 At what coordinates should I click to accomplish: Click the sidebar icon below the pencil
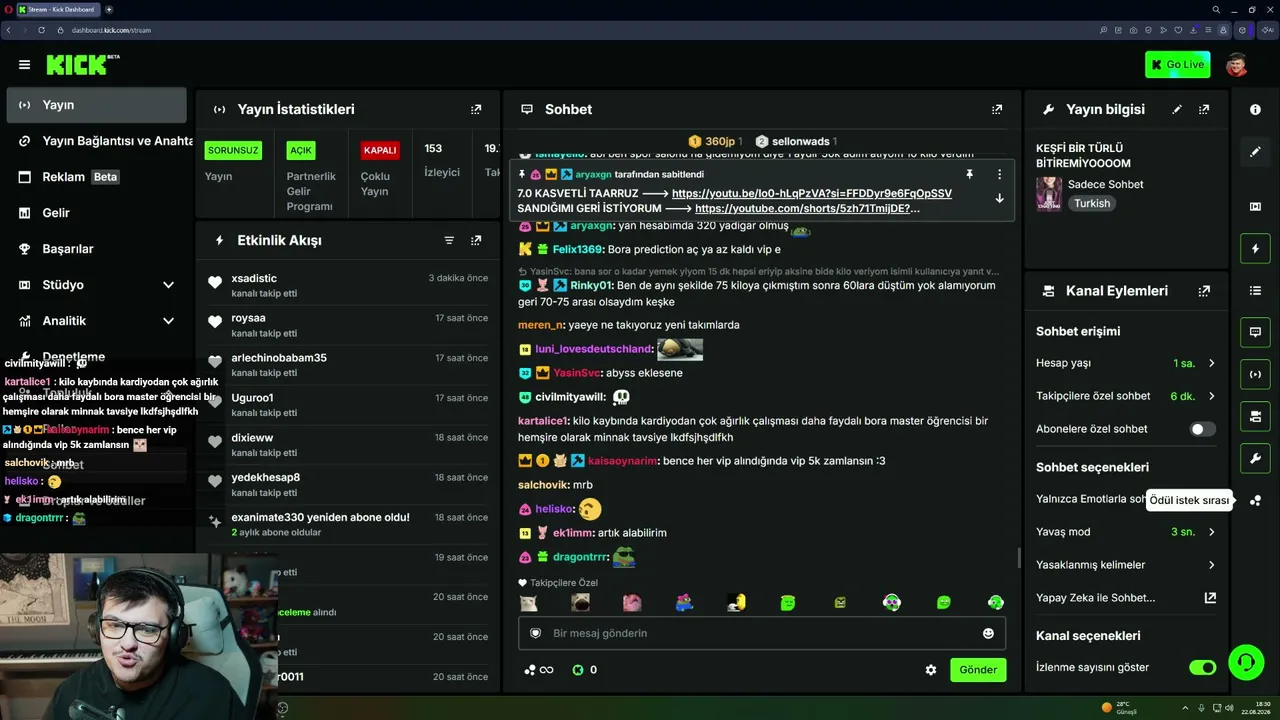pyautogui.click(x=1255, y=206)
